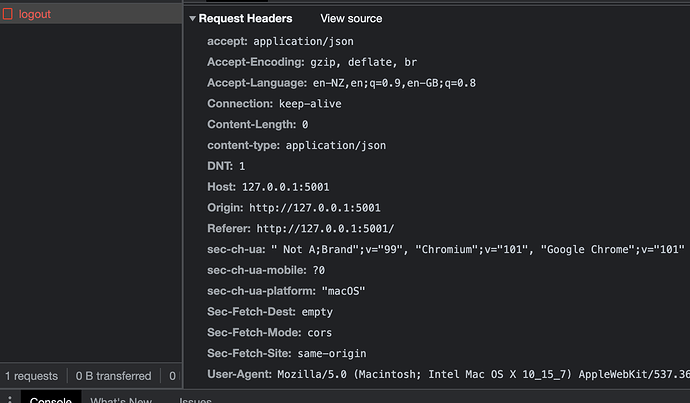Click the 0 B transferred status text
This screenshot has height=403, width=690.
coord(113,376)
